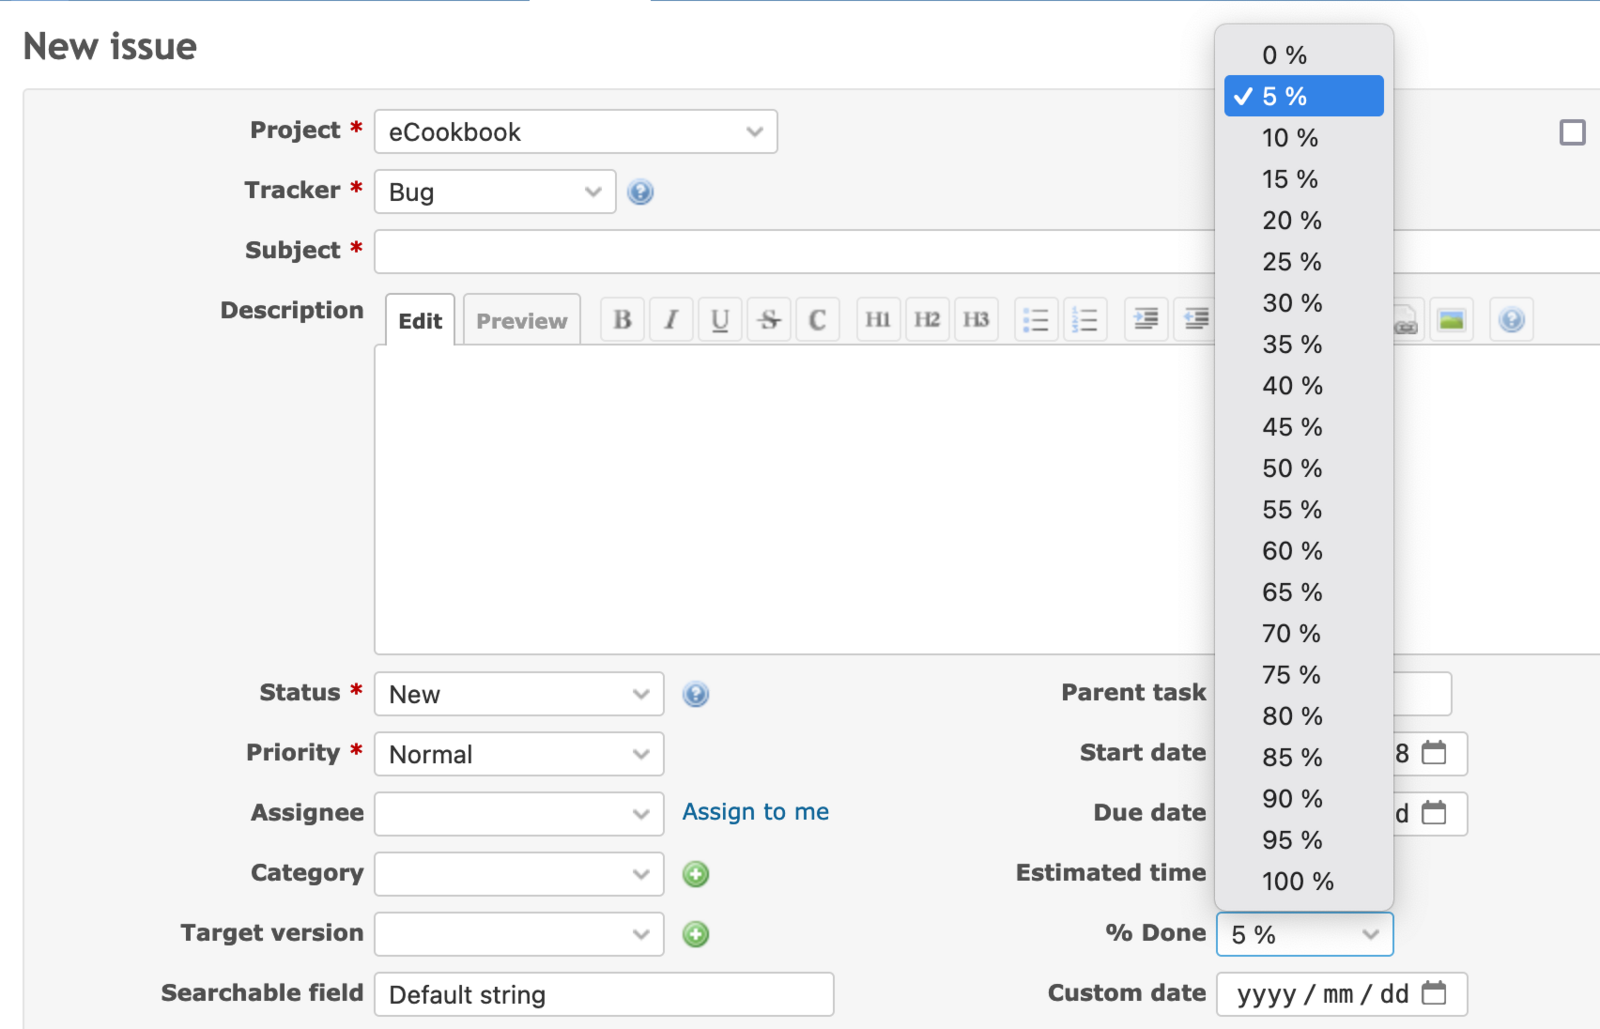Select 50 % from the percent done list
The height and width of the screenshot is (1029, 1600).
point(1291,468)
